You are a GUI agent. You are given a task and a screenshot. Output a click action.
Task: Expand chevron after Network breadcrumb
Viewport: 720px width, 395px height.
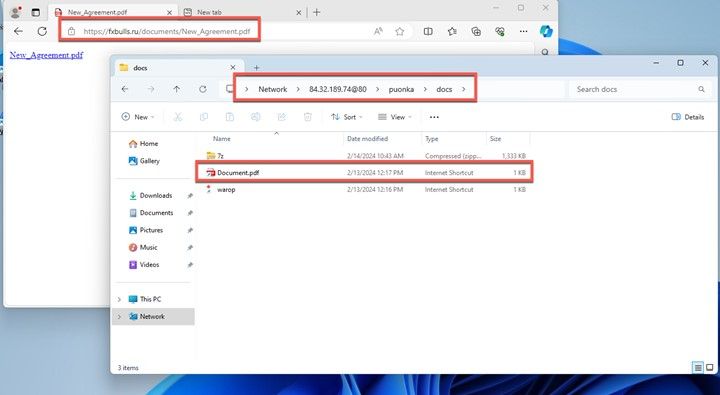pyautogui.click(x=298, y=89)
